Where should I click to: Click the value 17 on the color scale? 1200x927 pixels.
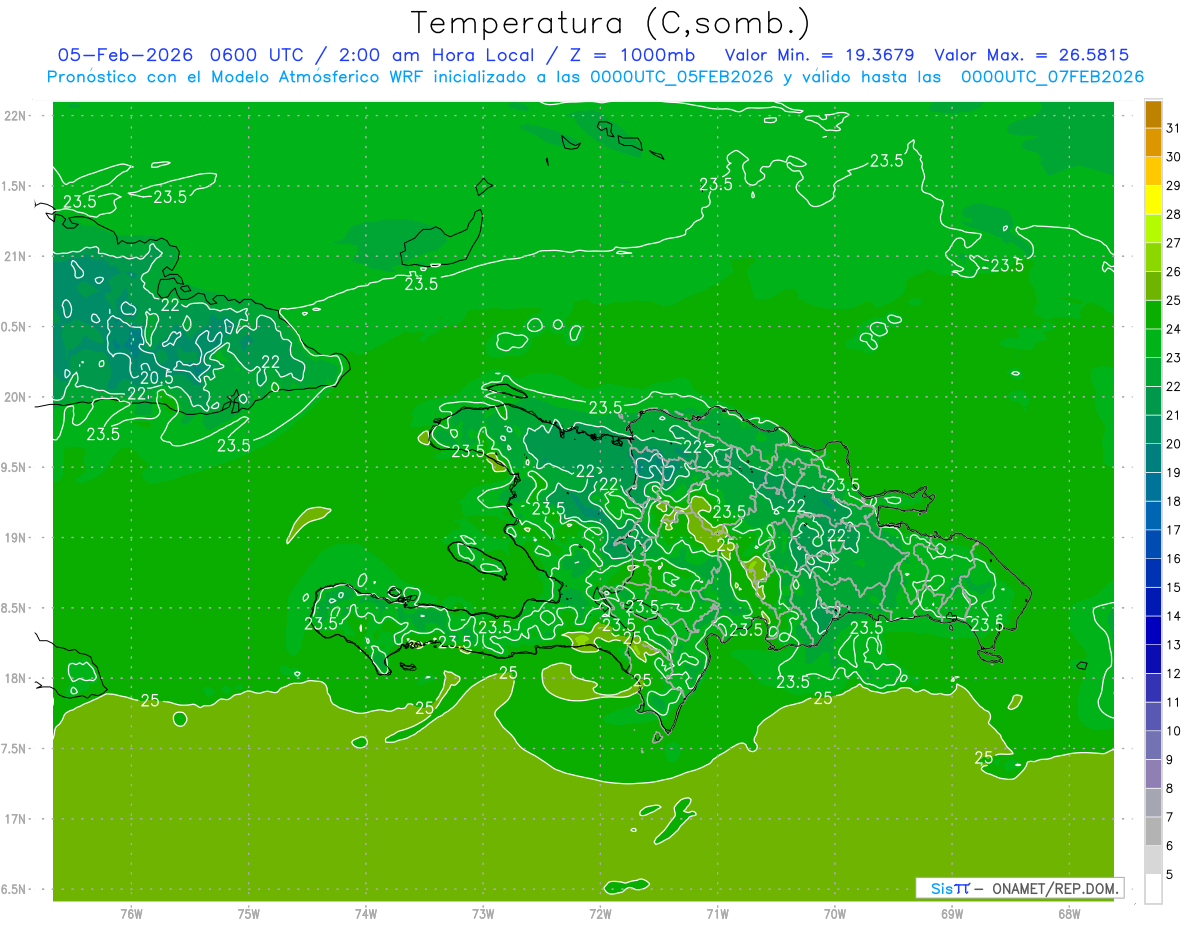point(1173,530)
